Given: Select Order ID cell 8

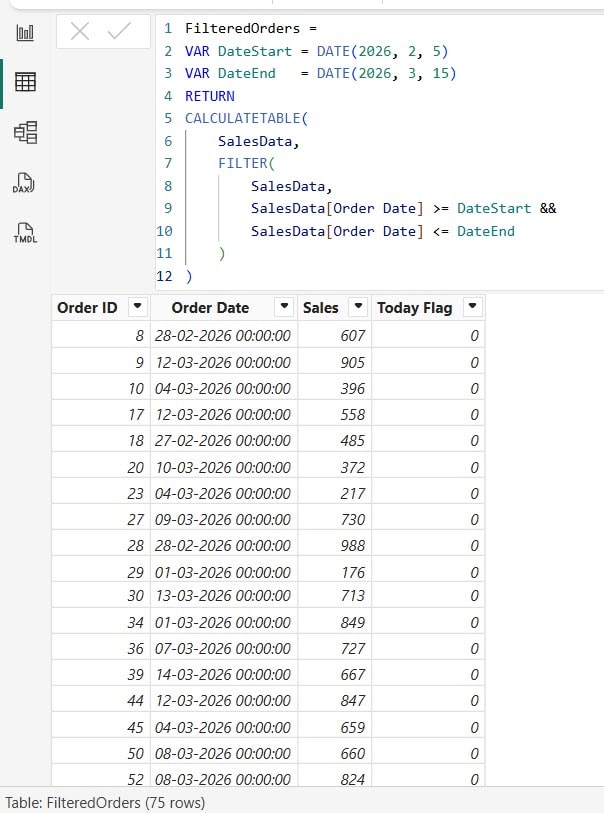Looking at the screenshot, I should tap(101, 335).
